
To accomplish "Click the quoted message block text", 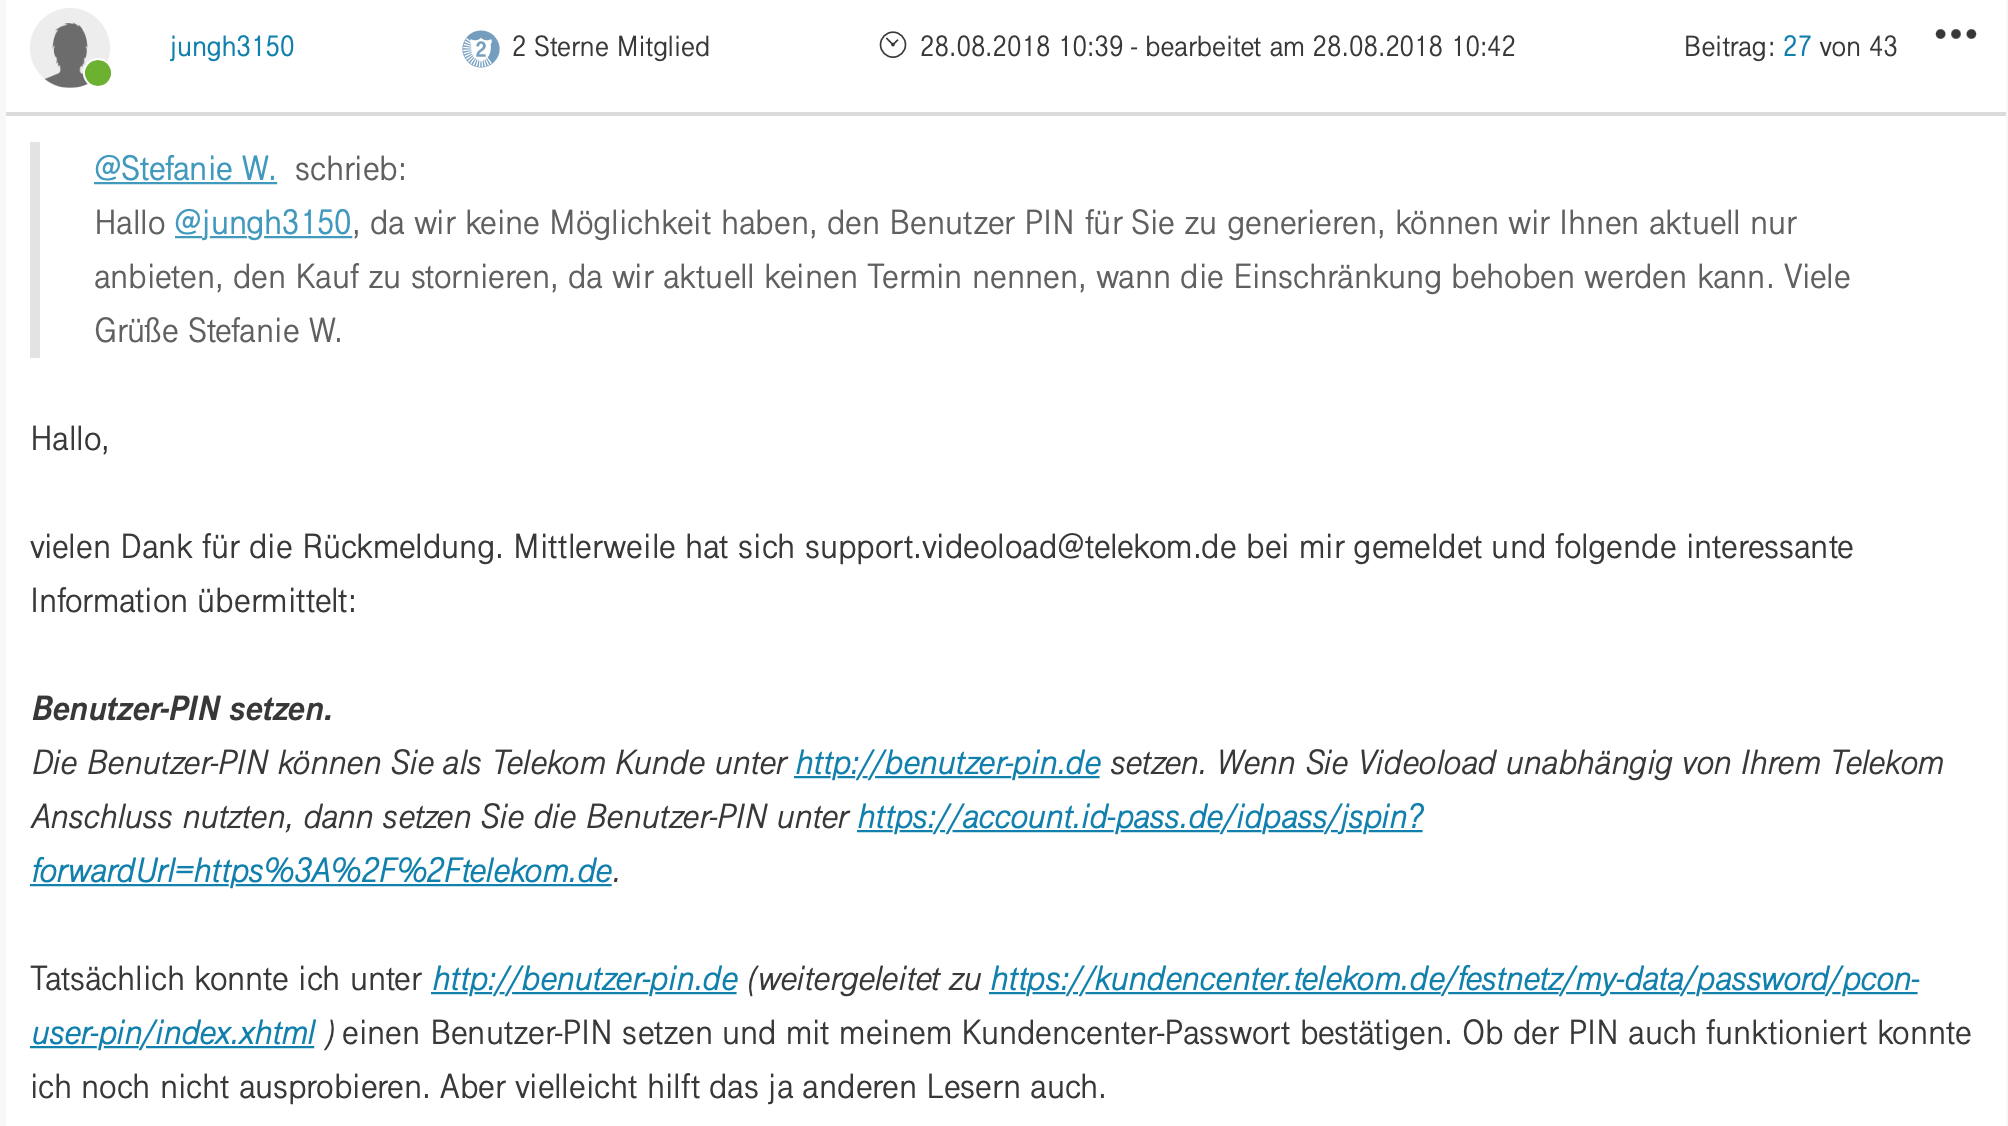I will pyautogui.click(x=972, y=277).
